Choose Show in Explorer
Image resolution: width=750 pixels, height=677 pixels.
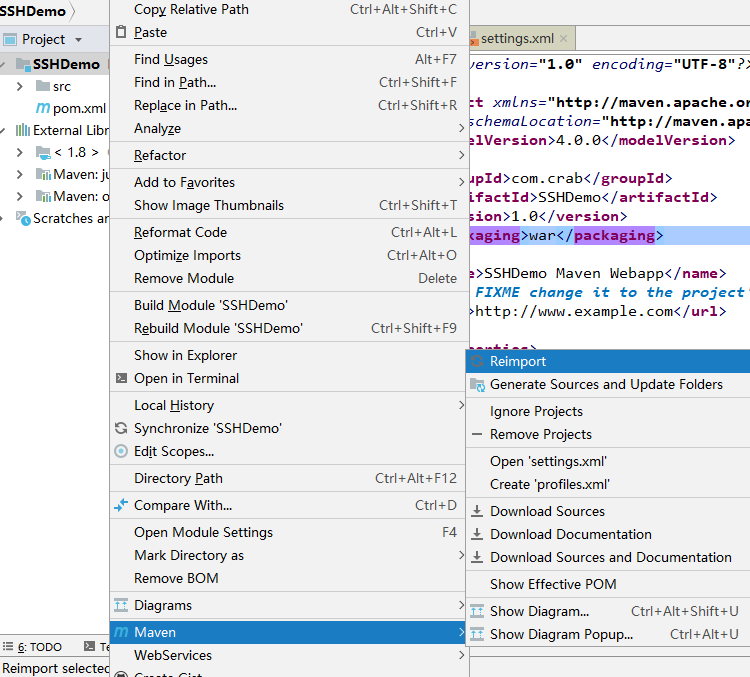[x=287, y=355]
